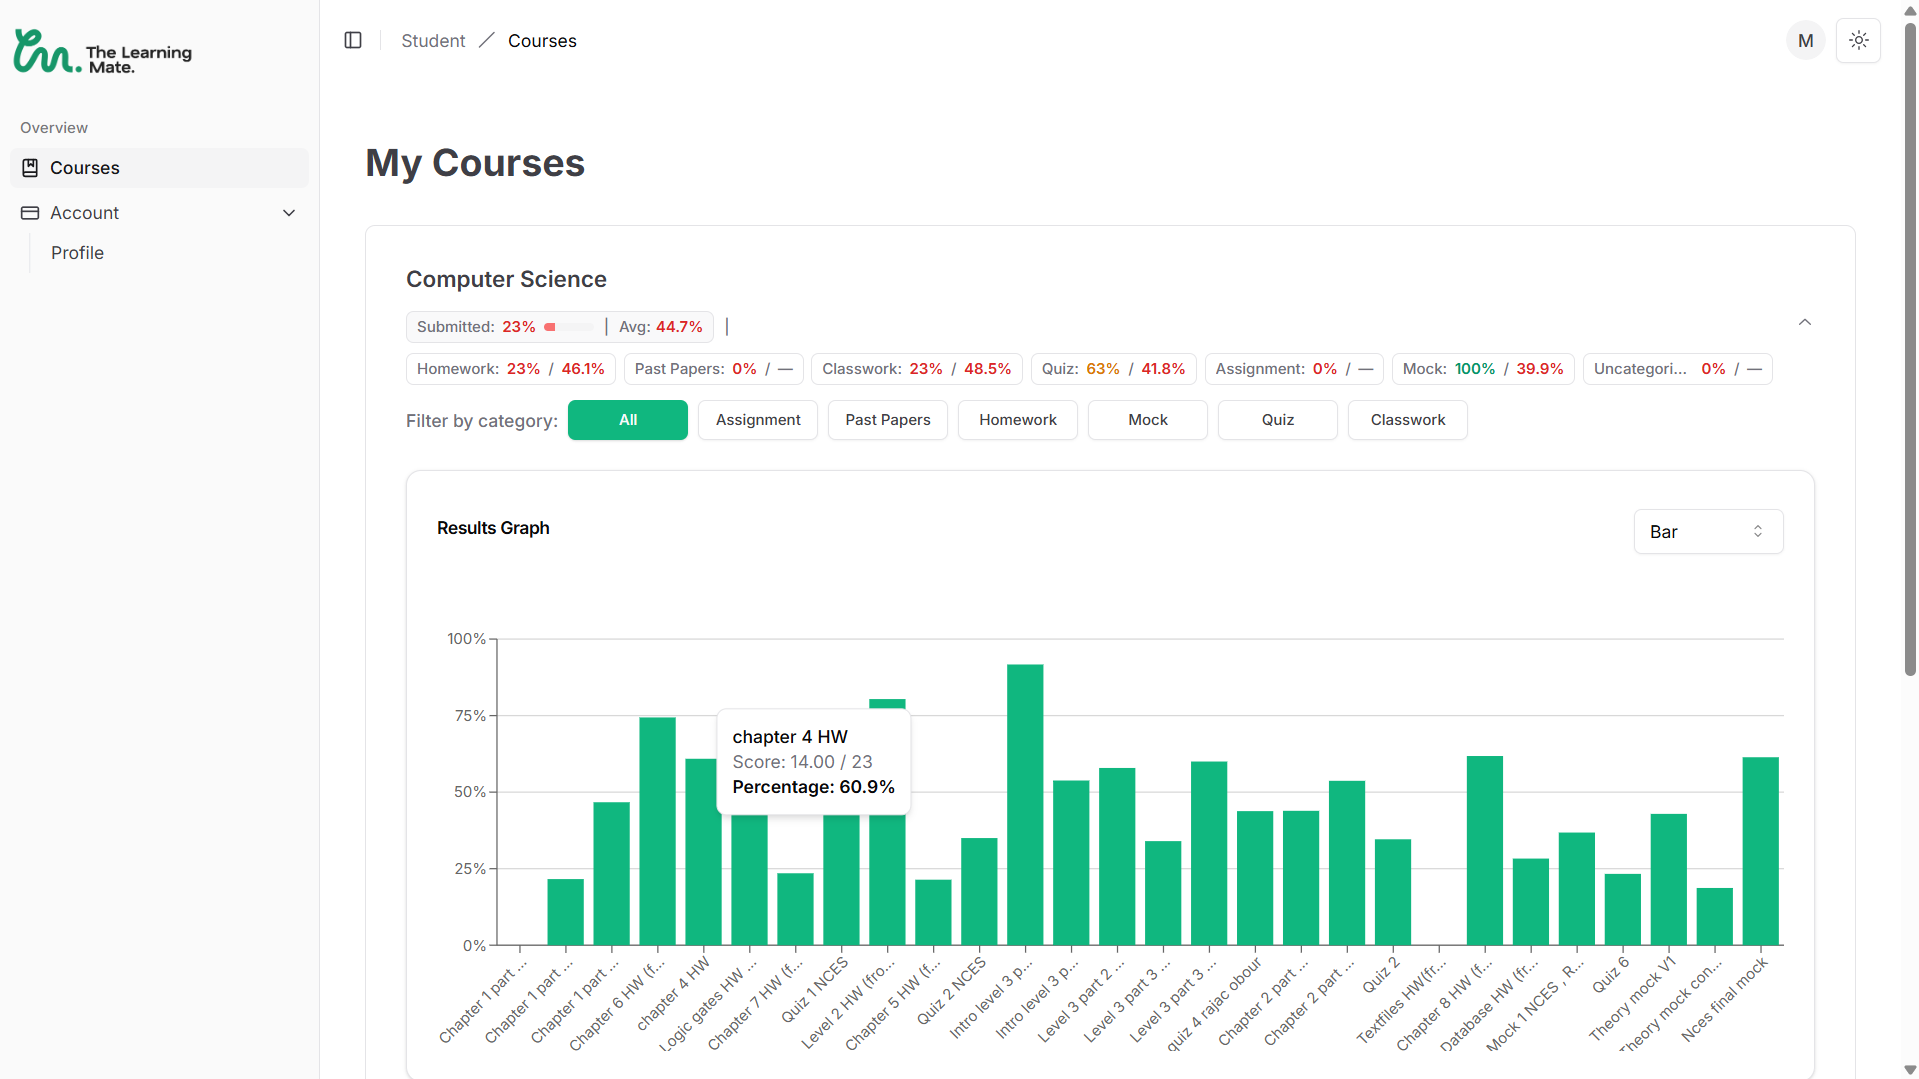The width and height of the screenshot is (1919, 1079).
Task: Click the Courses book icon in the sidebar
Action: [30, 168]
